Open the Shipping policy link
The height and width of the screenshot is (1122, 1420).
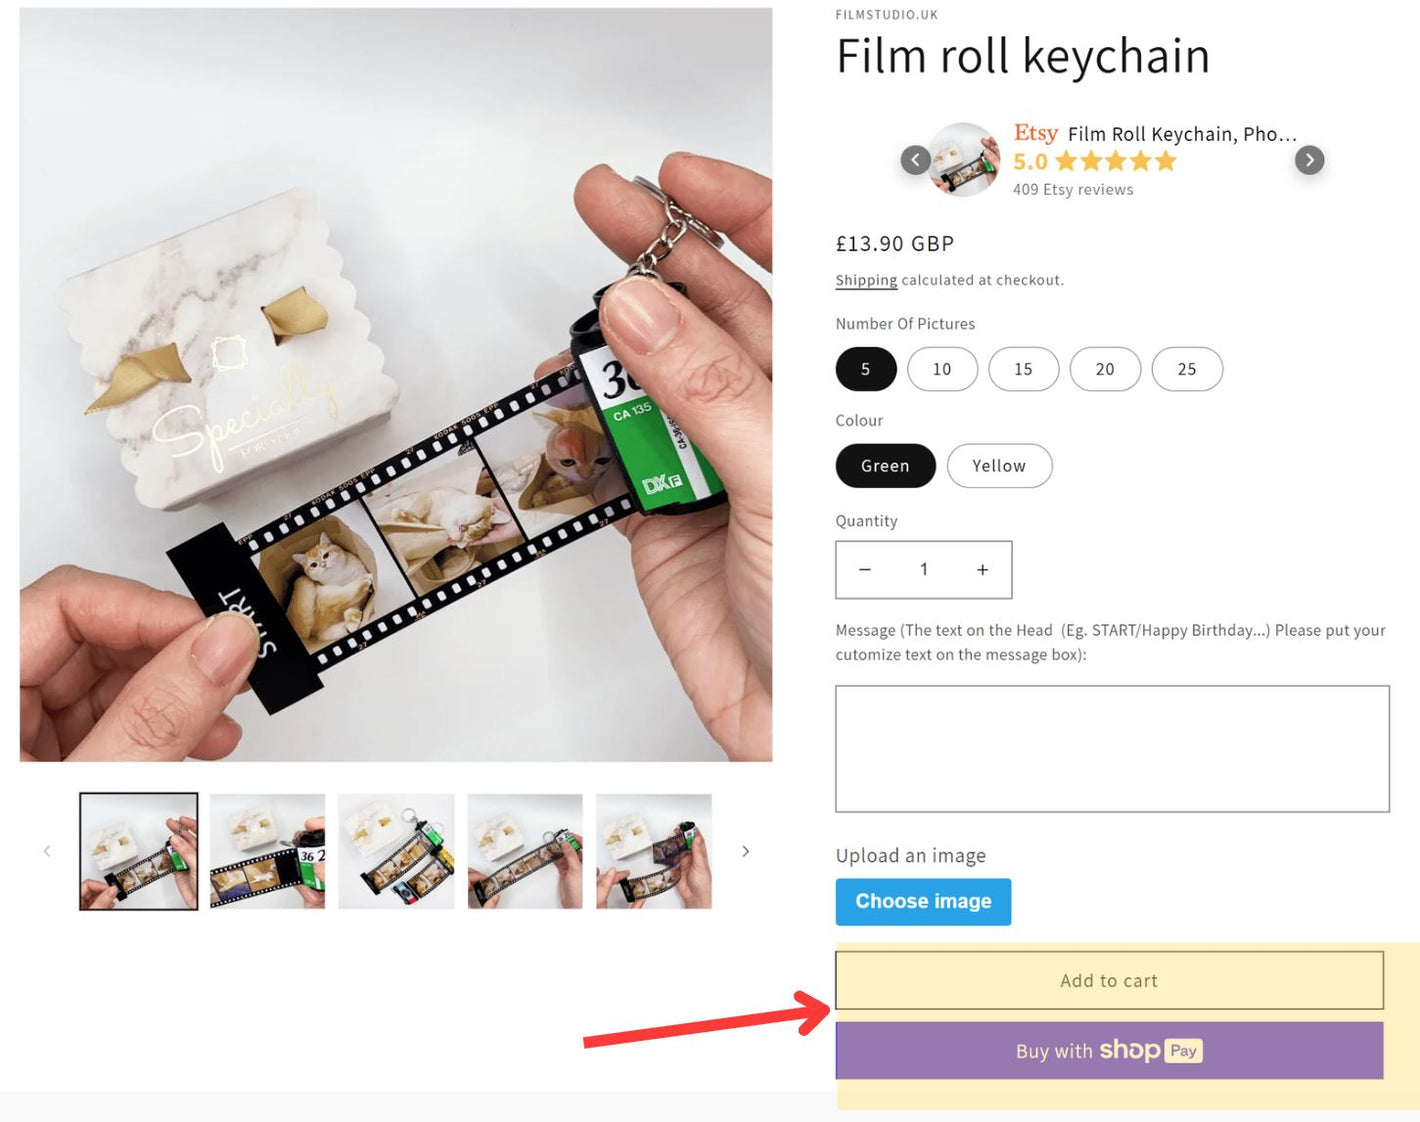pyautogui.click(x=866, y=281)
